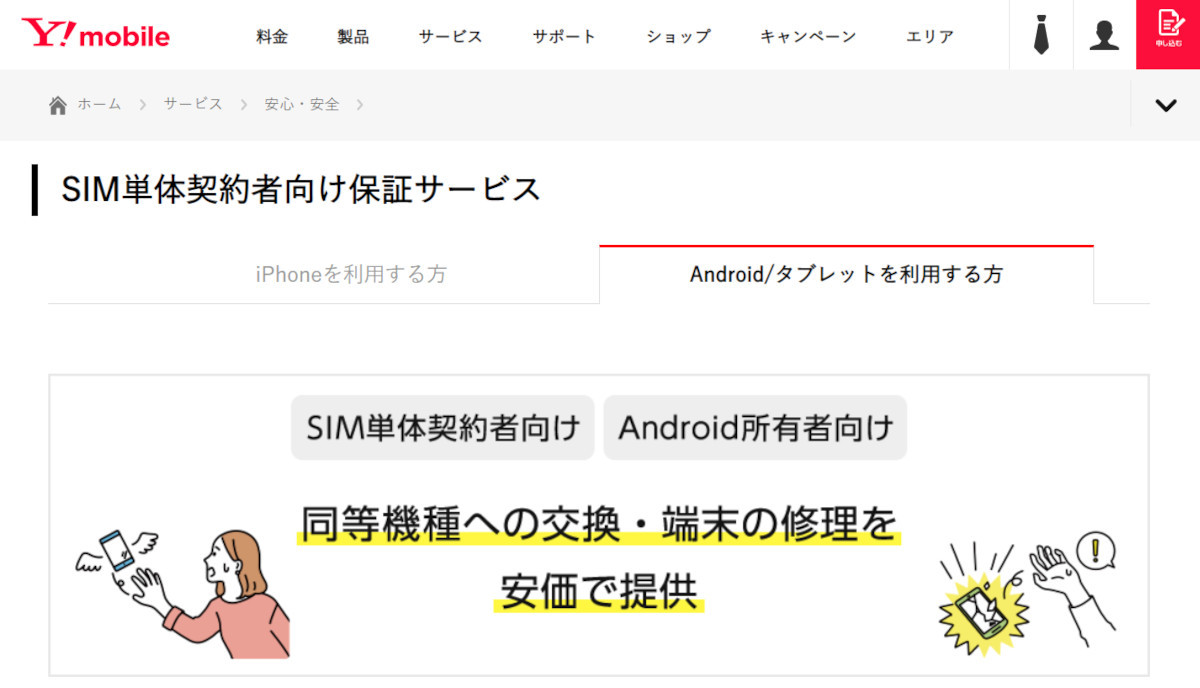Open the business necktie icon

point(1041,35)
